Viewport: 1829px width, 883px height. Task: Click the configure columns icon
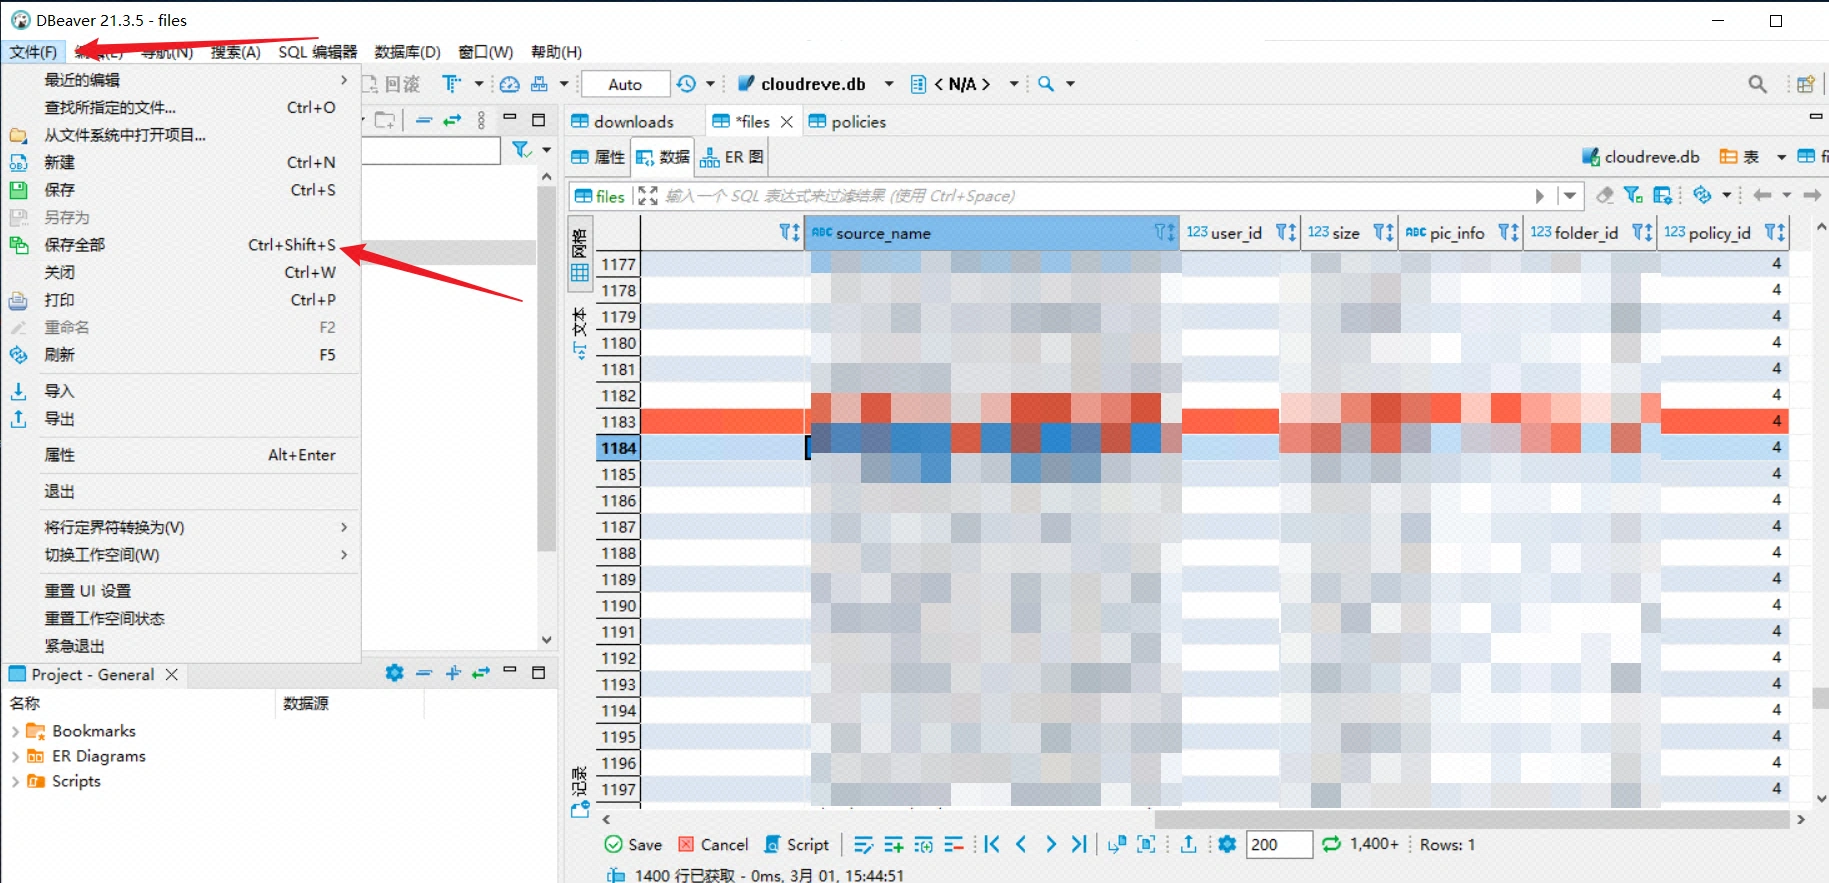pos(1663,195)
